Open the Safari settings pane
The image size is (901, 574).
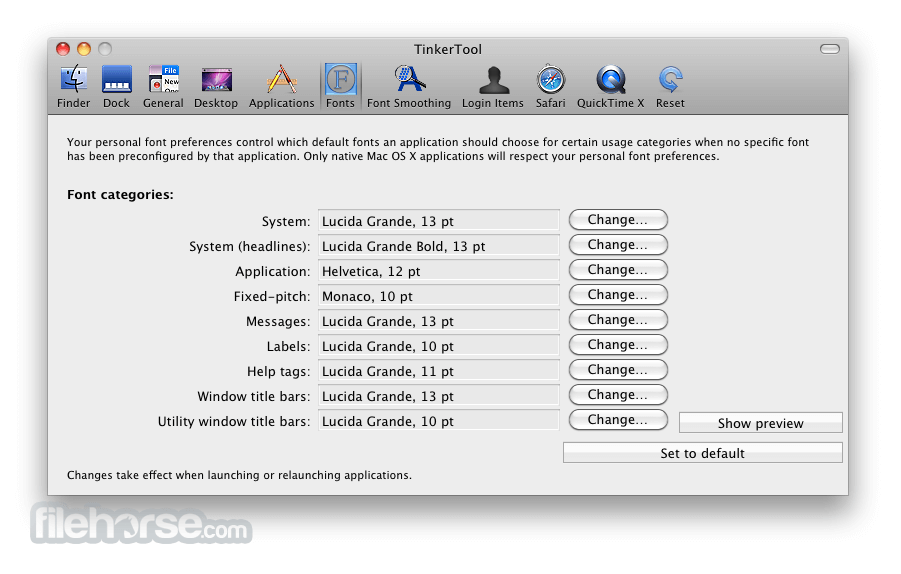(550, 86)
